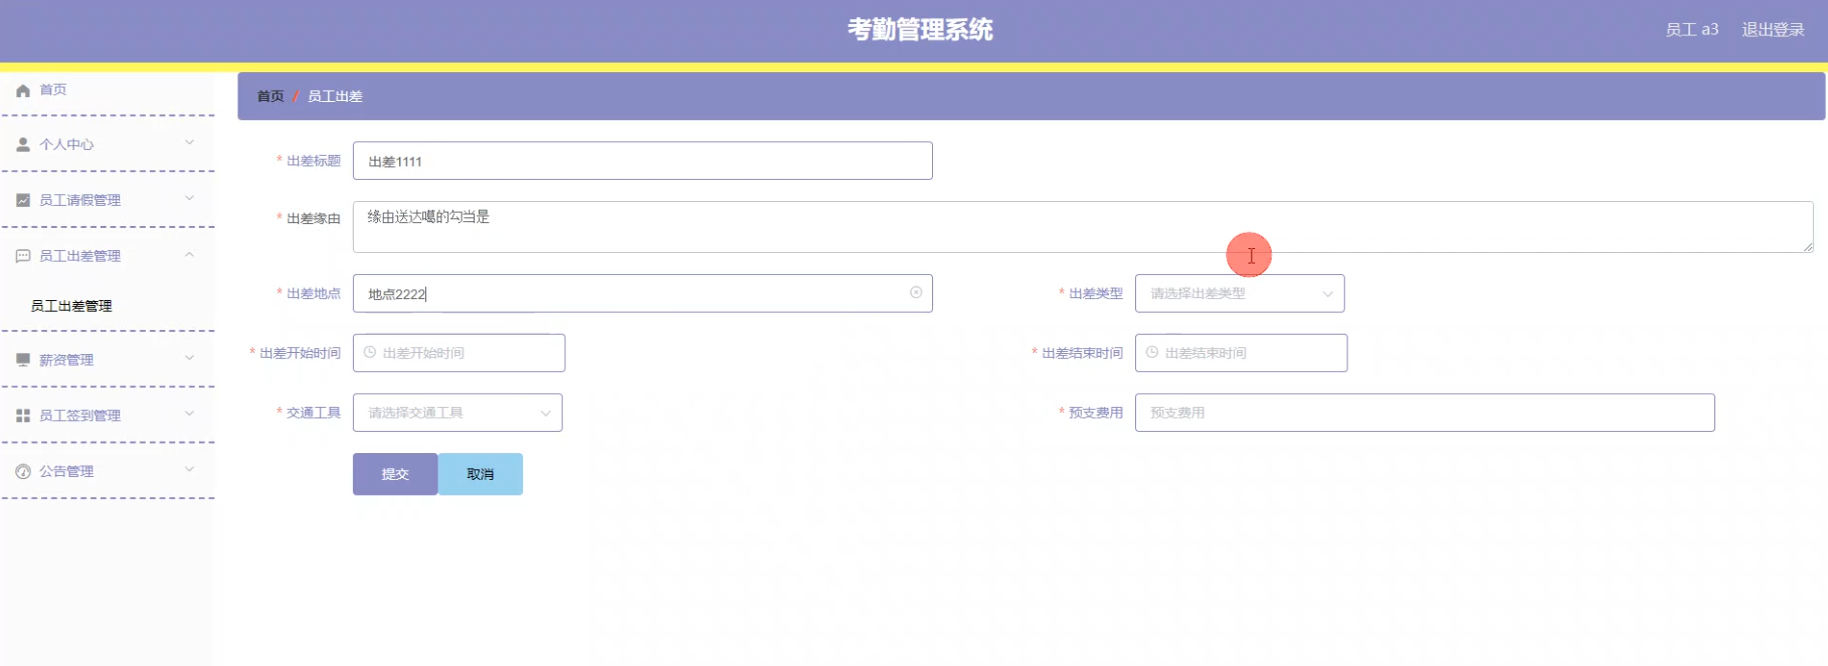Expand the 薪资管理 menu chevron

(x=189, y=359)
